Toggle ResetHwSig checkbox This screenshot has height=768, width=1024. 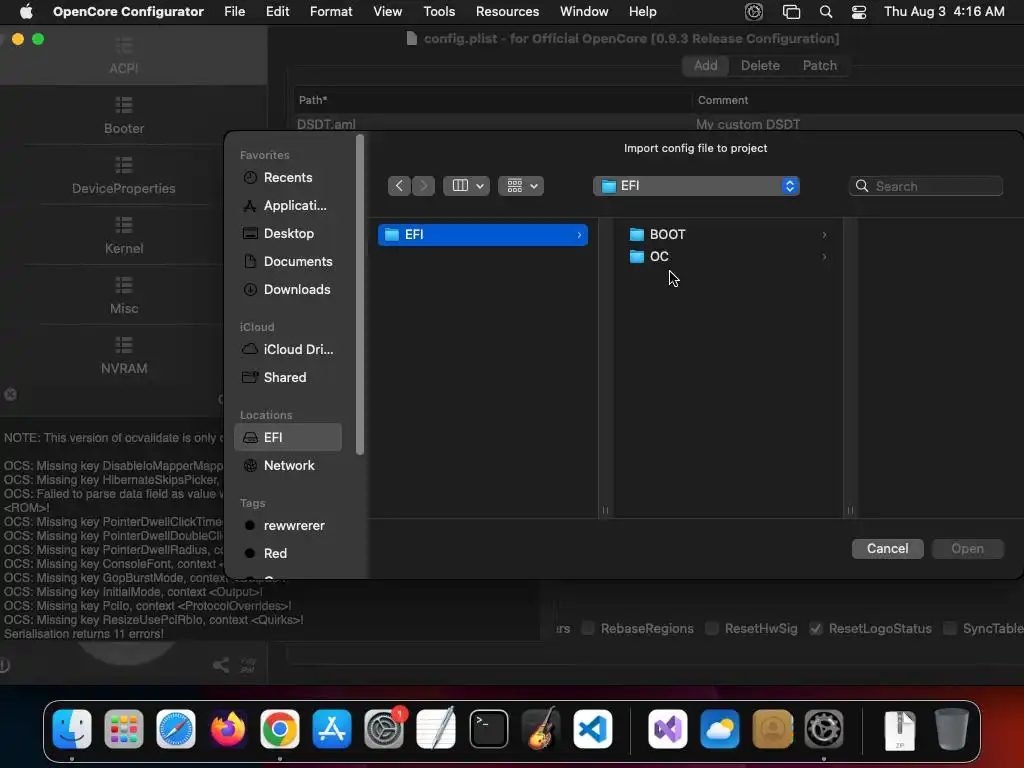pos(712,628)
